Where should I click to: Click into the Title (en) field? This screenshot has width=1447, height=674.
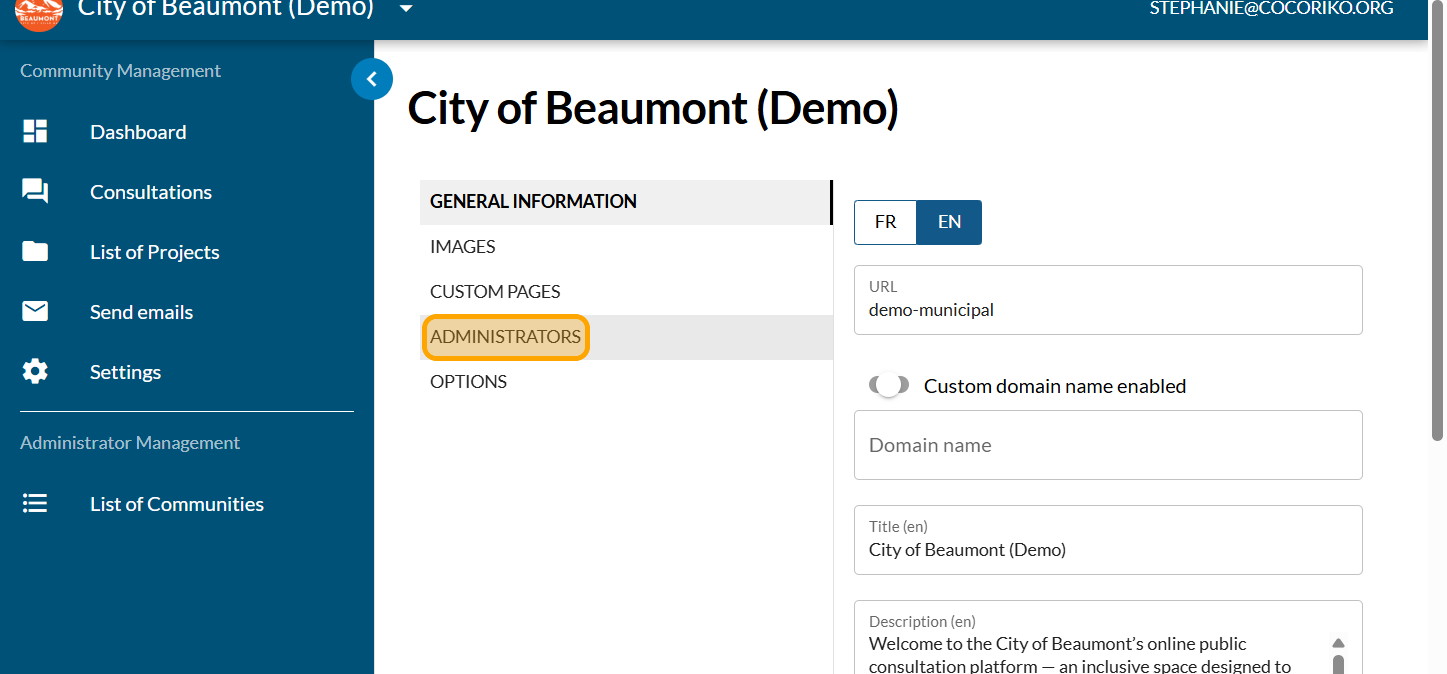click(1107, 549)
